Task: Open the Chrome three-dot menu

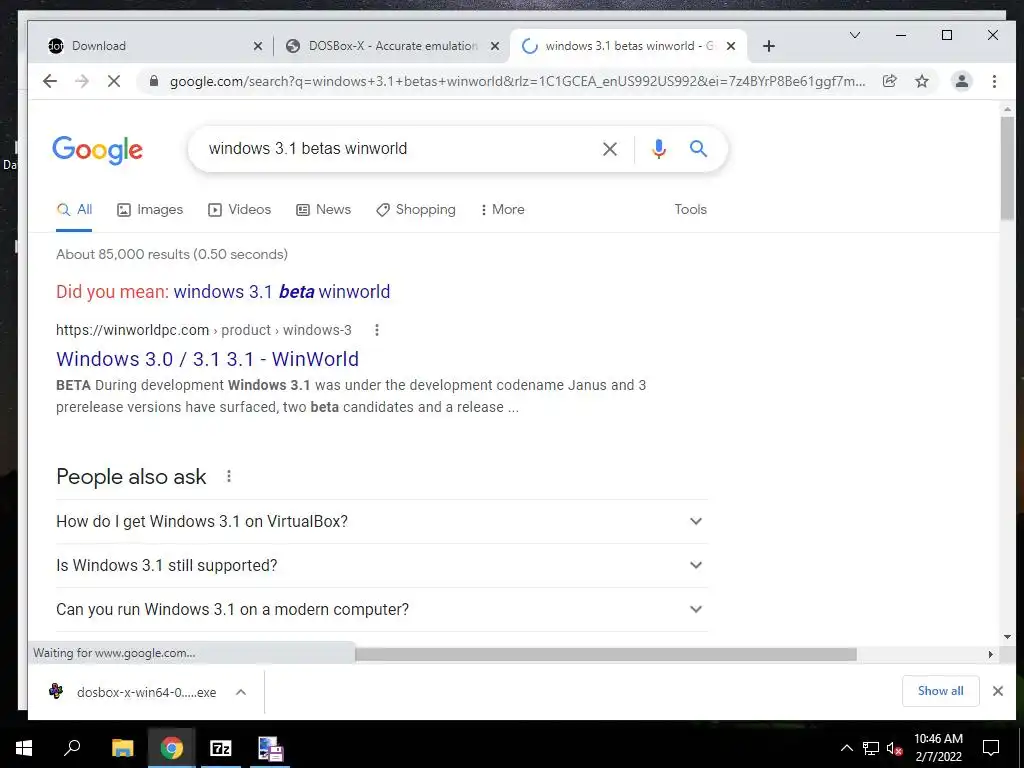Action: click(994, 81)
